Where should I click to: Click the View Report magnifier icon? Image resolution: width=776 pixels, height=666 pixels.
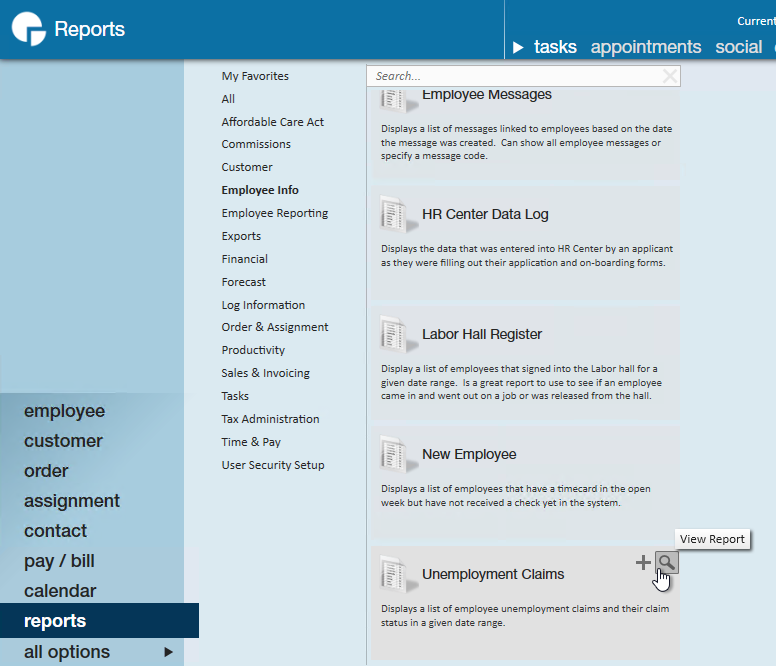click(x=667, y=563)
